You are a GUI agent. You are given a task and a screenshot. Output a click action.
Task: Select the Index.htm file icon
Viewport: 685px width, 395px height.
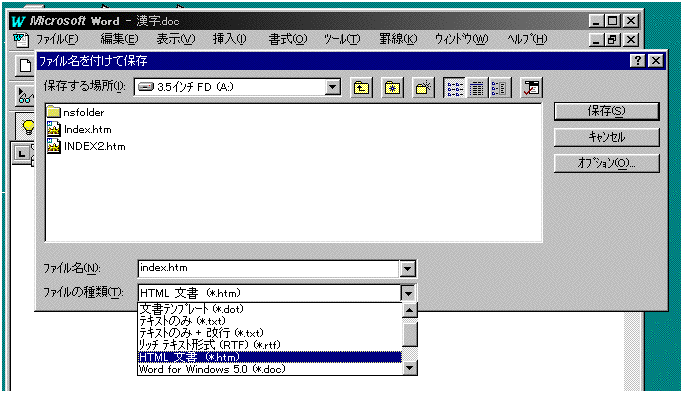click(54, 129)
